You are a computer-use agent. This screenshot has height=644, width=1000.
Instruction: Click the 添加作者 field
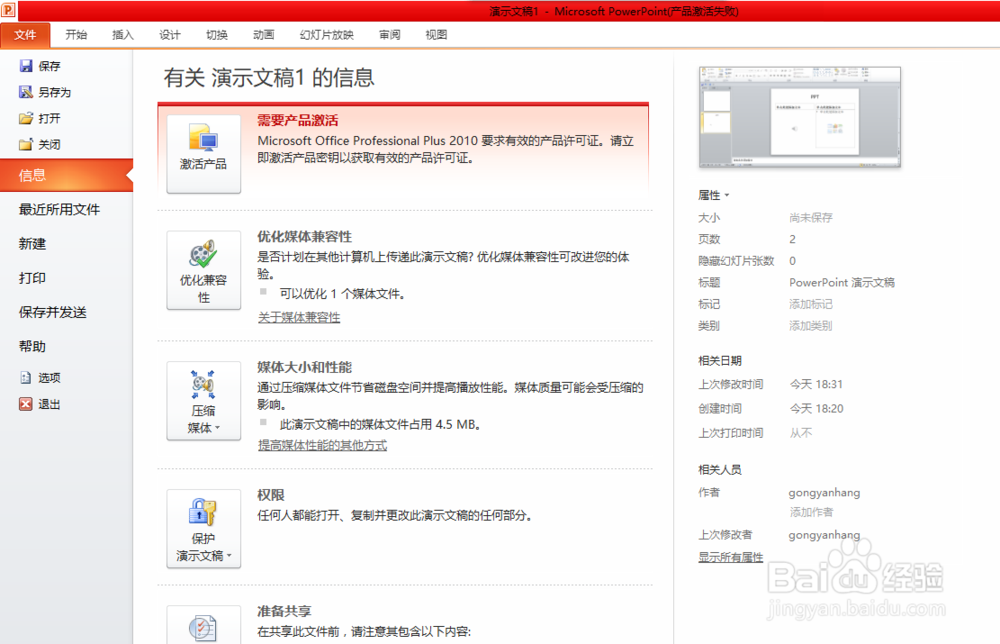pos(811,512)
